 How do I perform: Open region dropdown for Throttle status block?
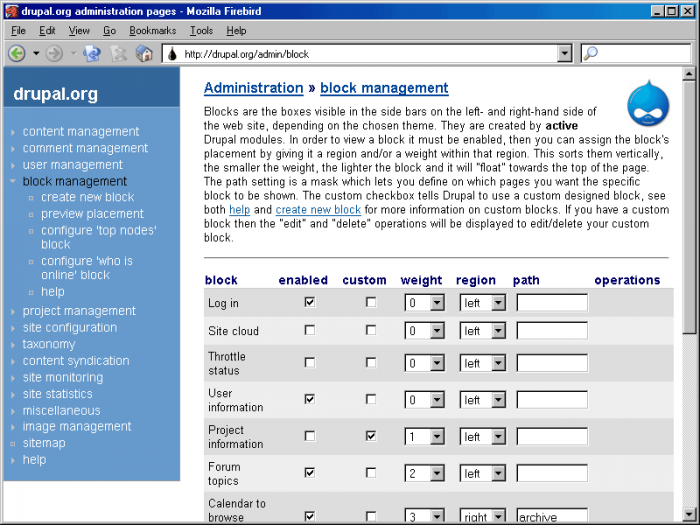click(x=483, y=363)
